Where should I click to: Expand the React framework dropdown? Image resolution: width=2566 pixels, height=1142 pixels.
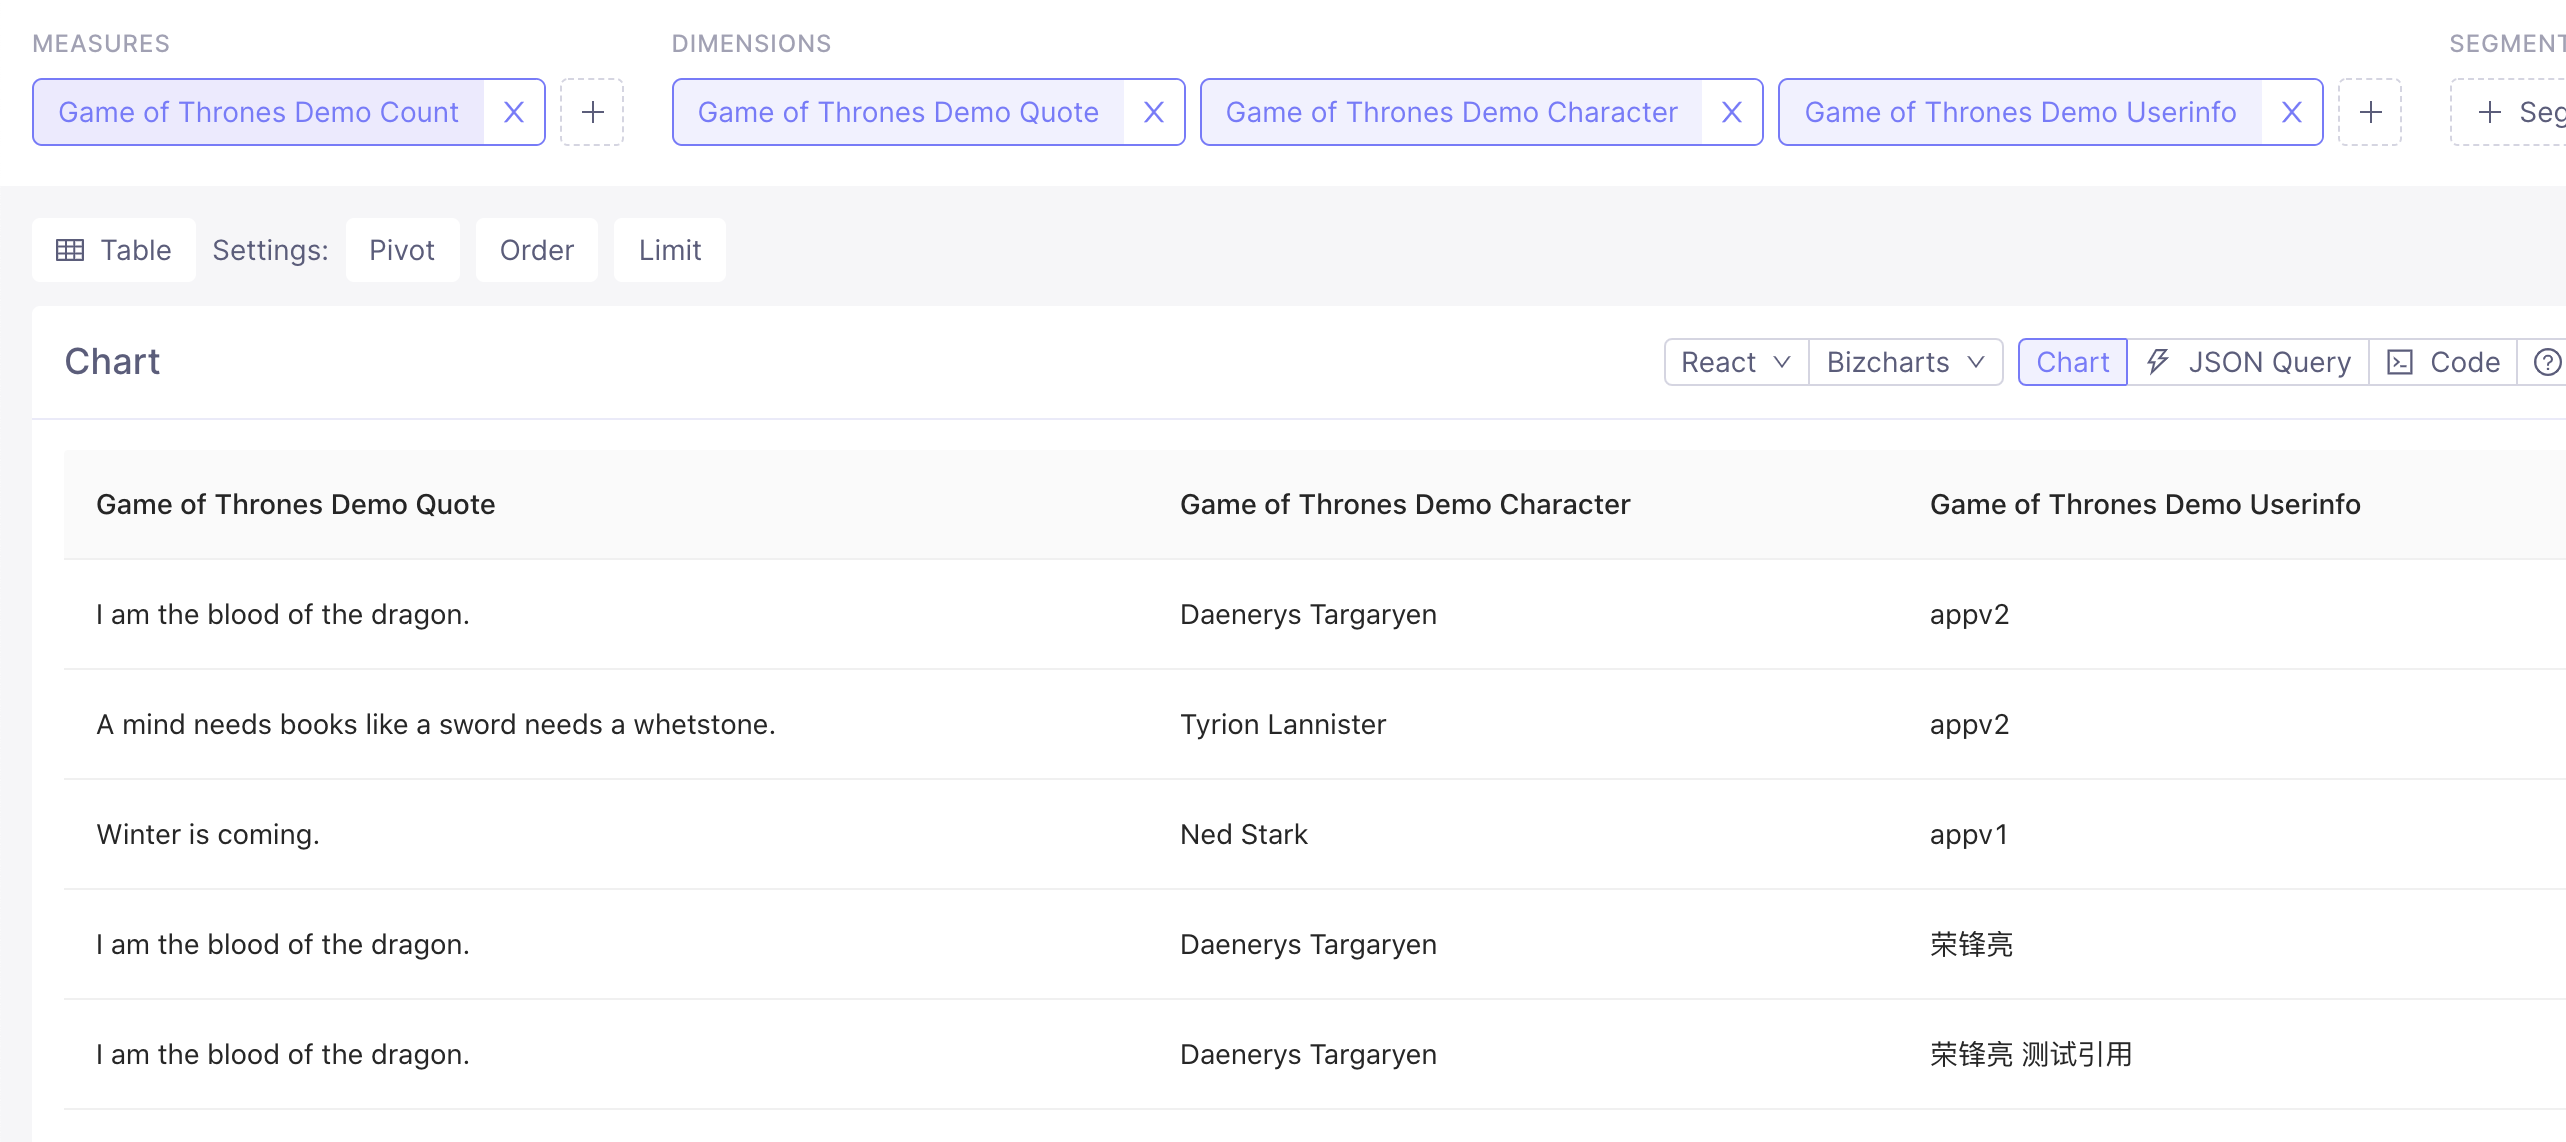(1736, 362)
